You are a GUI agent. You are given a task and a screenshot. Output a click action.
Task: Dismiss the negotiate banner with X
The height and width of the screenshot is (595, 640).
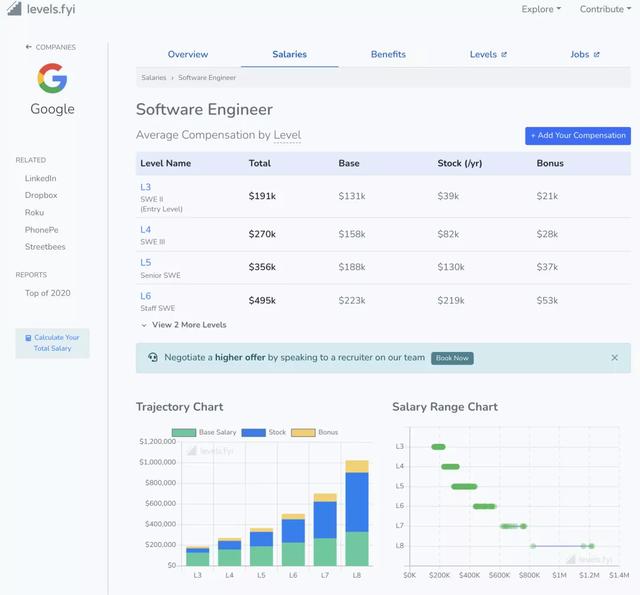click(x=614, y=357)
